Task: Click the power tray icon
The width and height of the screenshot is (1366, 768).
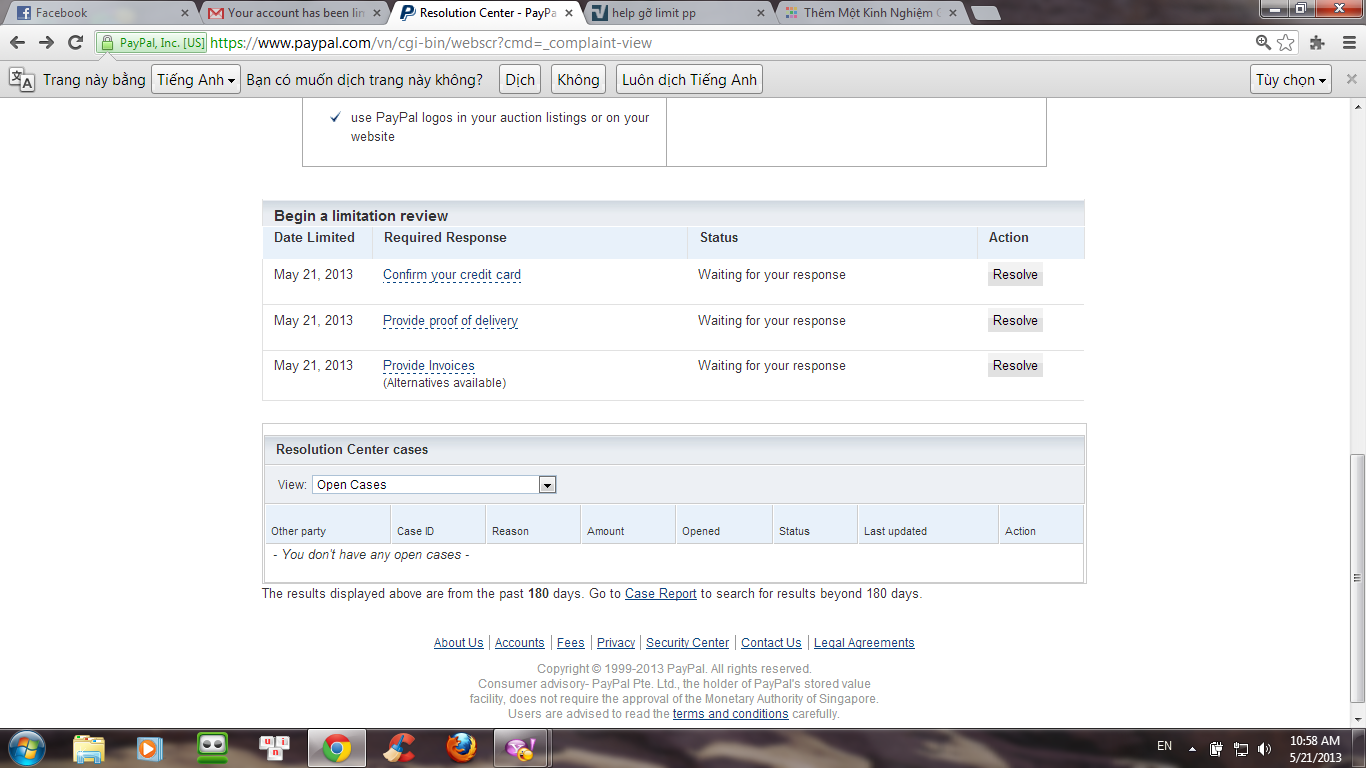Action: (x=1216, y=748)
